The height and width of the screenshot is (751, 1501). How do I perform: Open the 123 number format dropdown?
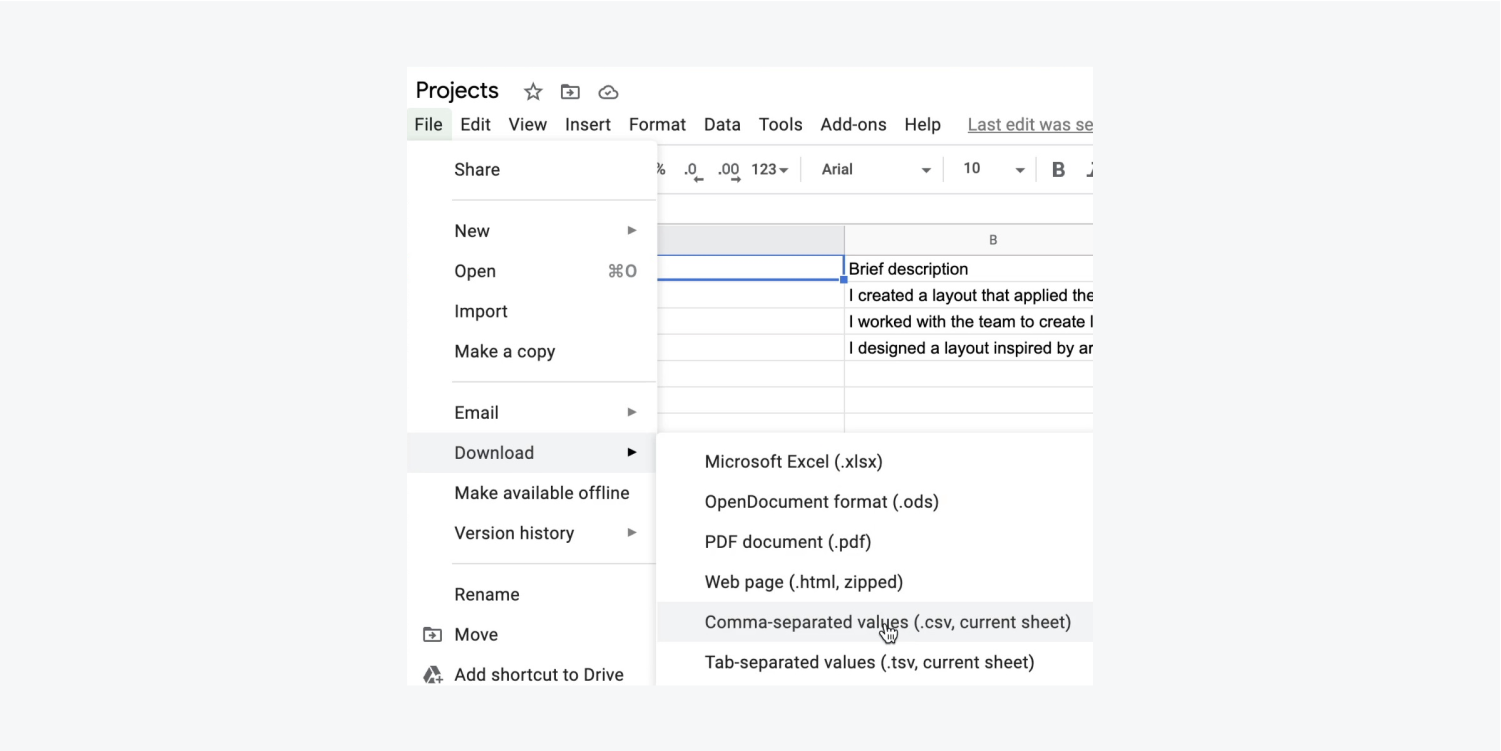click(769, 170)
